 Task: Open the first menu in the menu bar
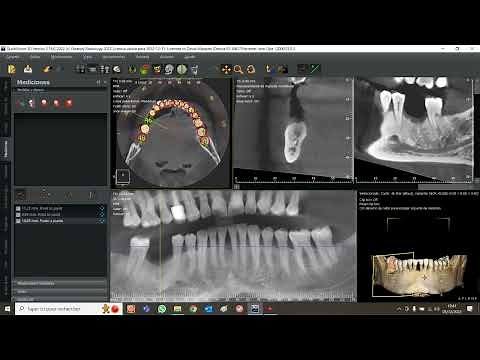click(x=13, y=57)
